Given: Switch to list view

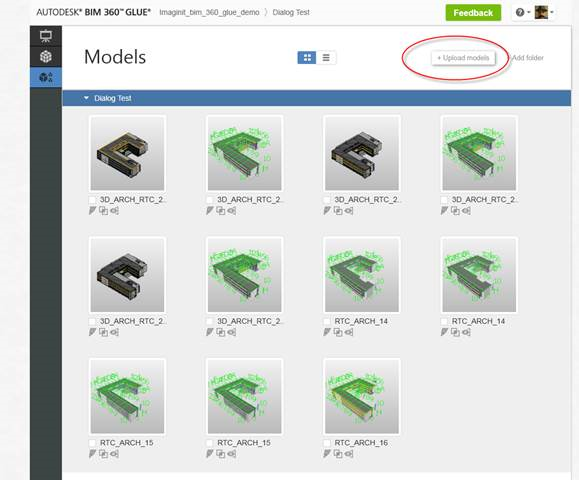Looking at the screenshot, I should click(326, 58).
